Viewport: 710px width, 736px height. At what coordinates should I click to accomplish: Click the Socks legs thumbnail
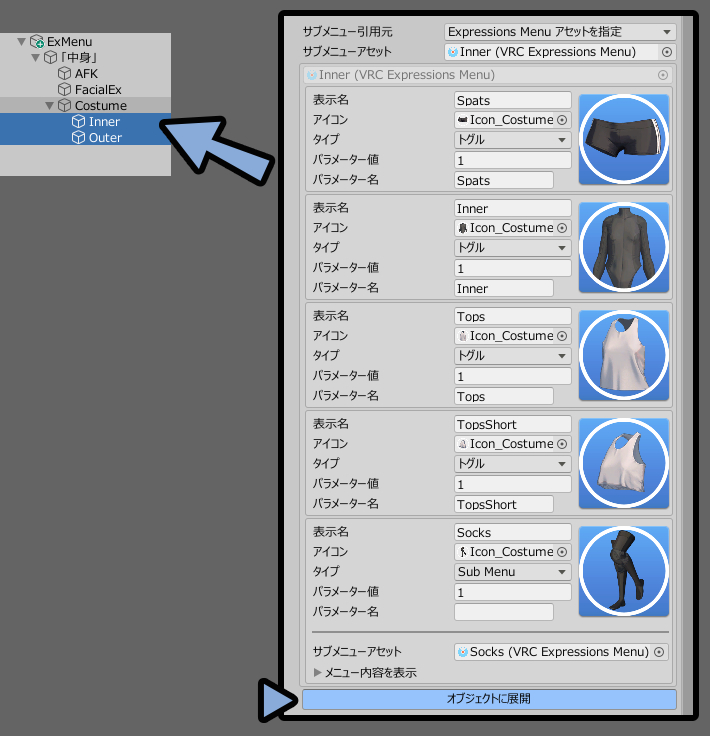point(624,571)
